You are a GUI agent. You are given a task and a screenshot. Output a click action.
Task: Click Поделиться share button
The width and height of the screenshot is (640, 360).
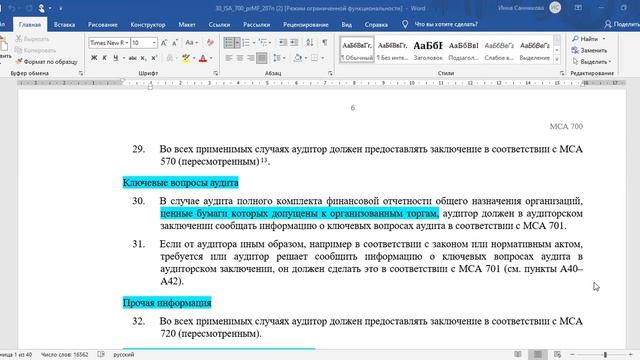click(x=622, y=24)
